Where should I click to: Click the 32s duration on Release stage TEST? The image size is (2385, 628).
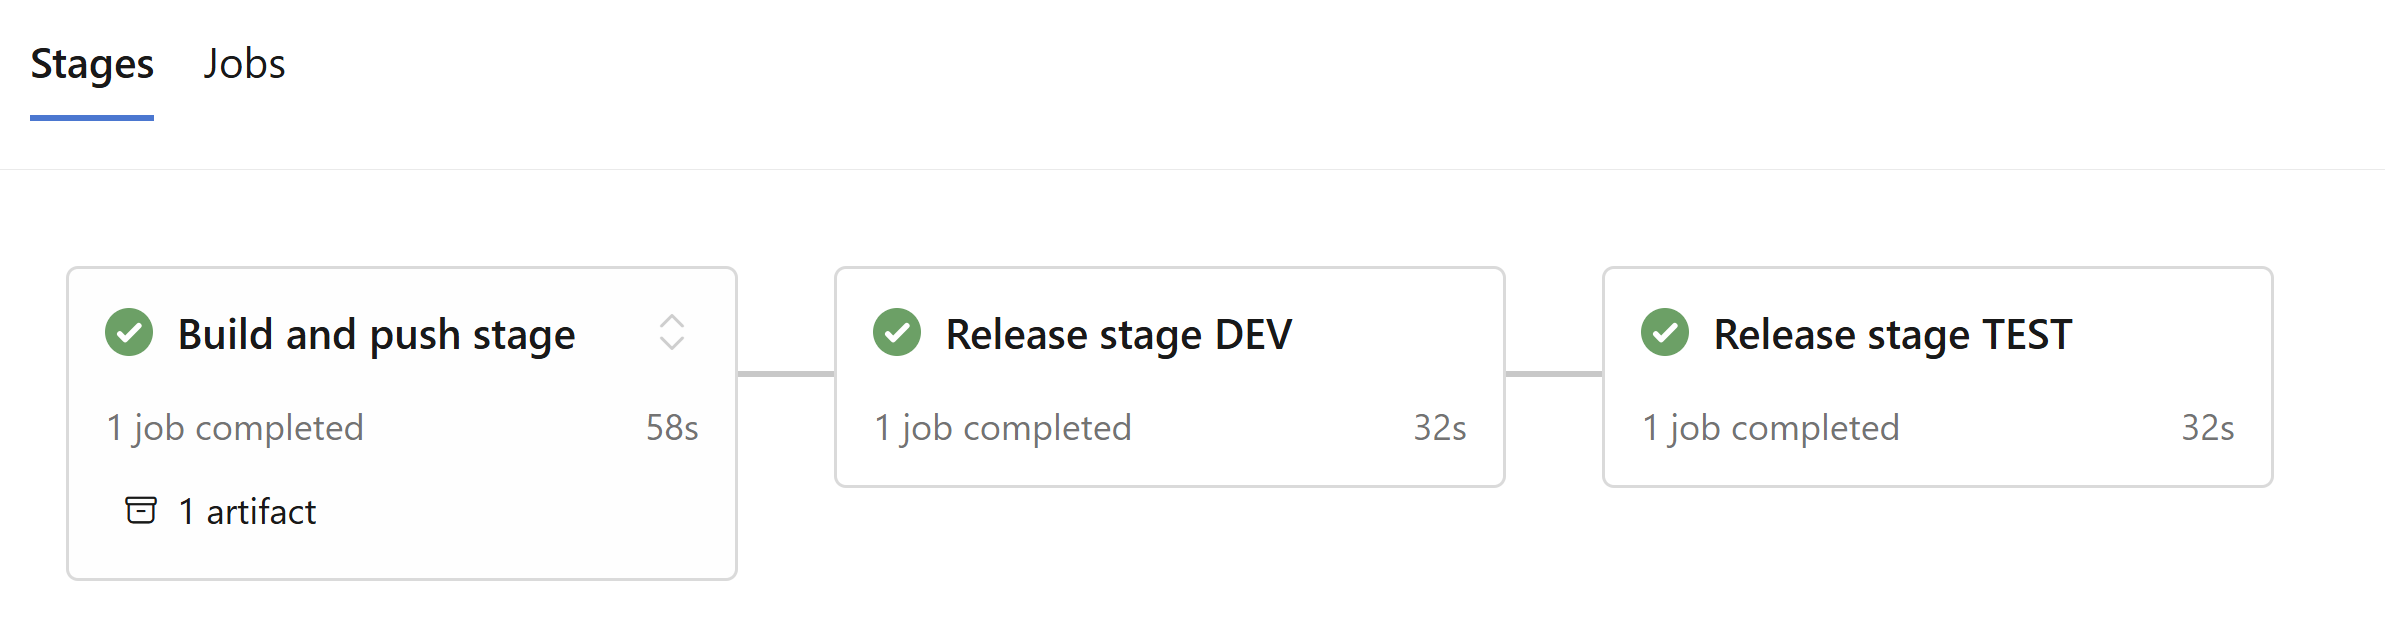(2208, 428)
